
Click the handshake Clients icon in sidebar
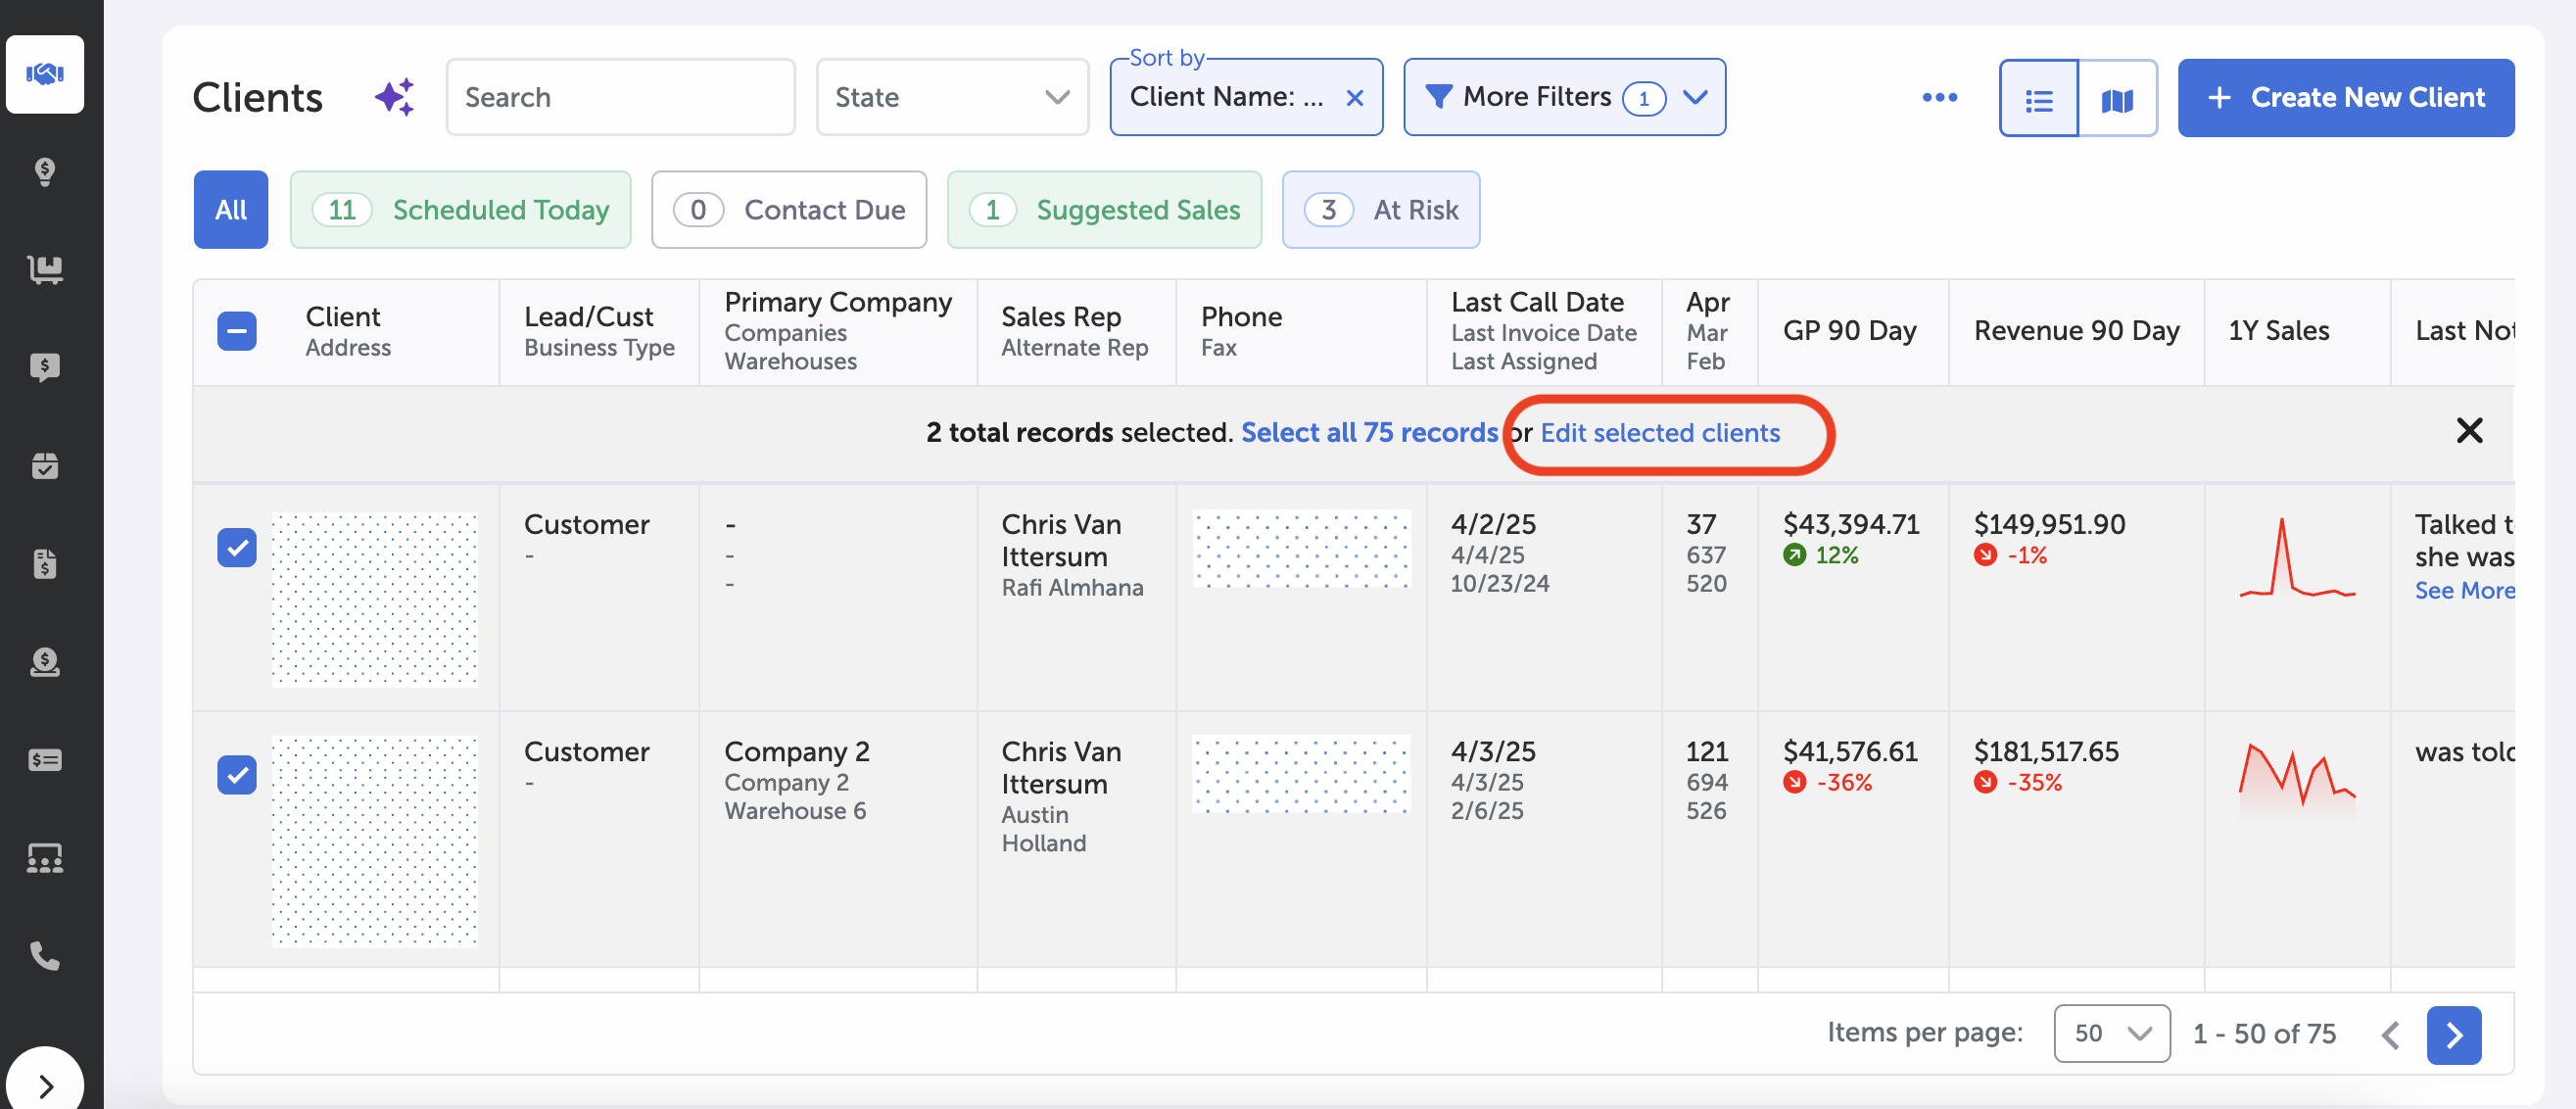click(44, 74)
